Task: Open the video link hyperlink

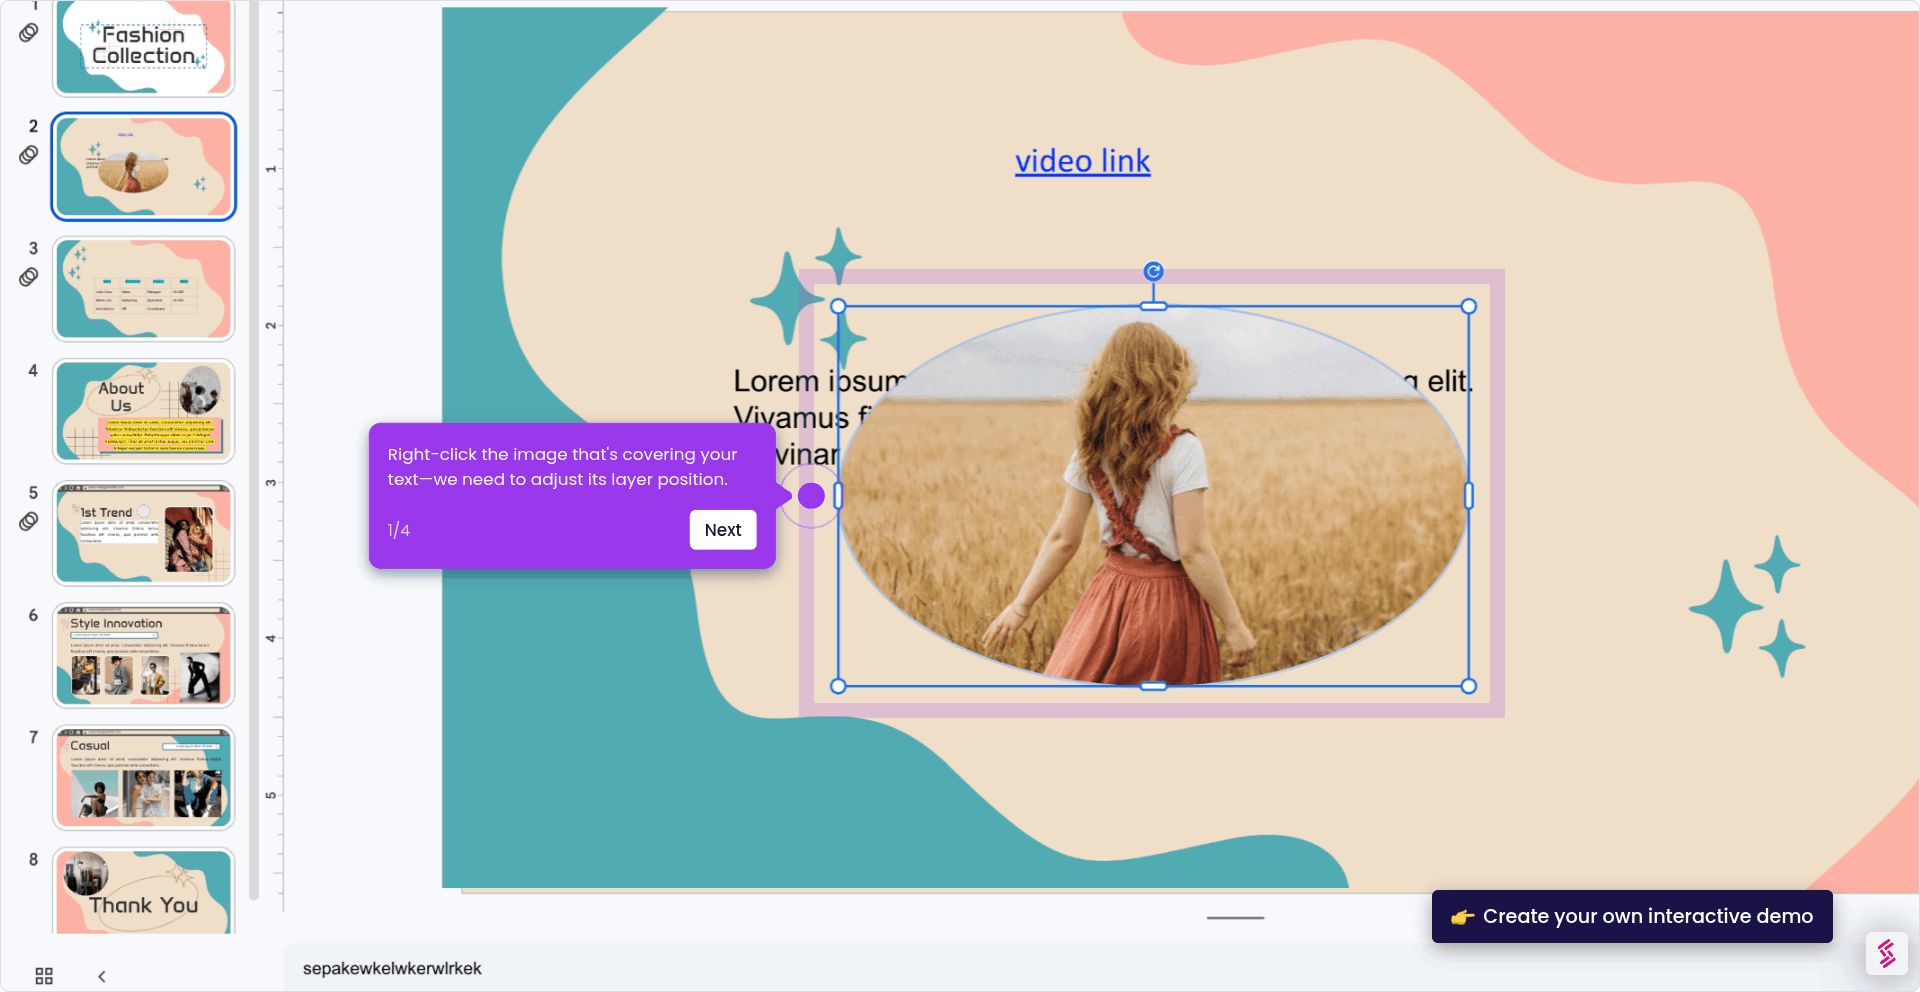Action: [x=1083, y=161]
